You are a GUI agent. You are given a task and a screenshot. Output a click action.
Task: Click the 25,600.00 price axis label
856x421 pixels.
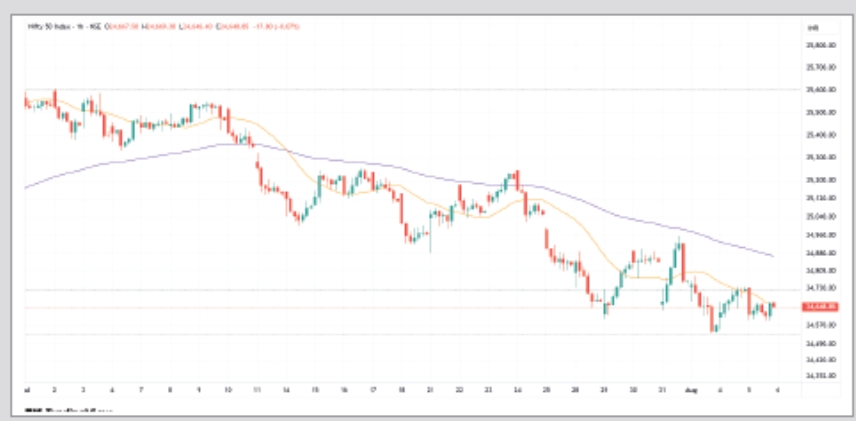(x=819, y=90)
